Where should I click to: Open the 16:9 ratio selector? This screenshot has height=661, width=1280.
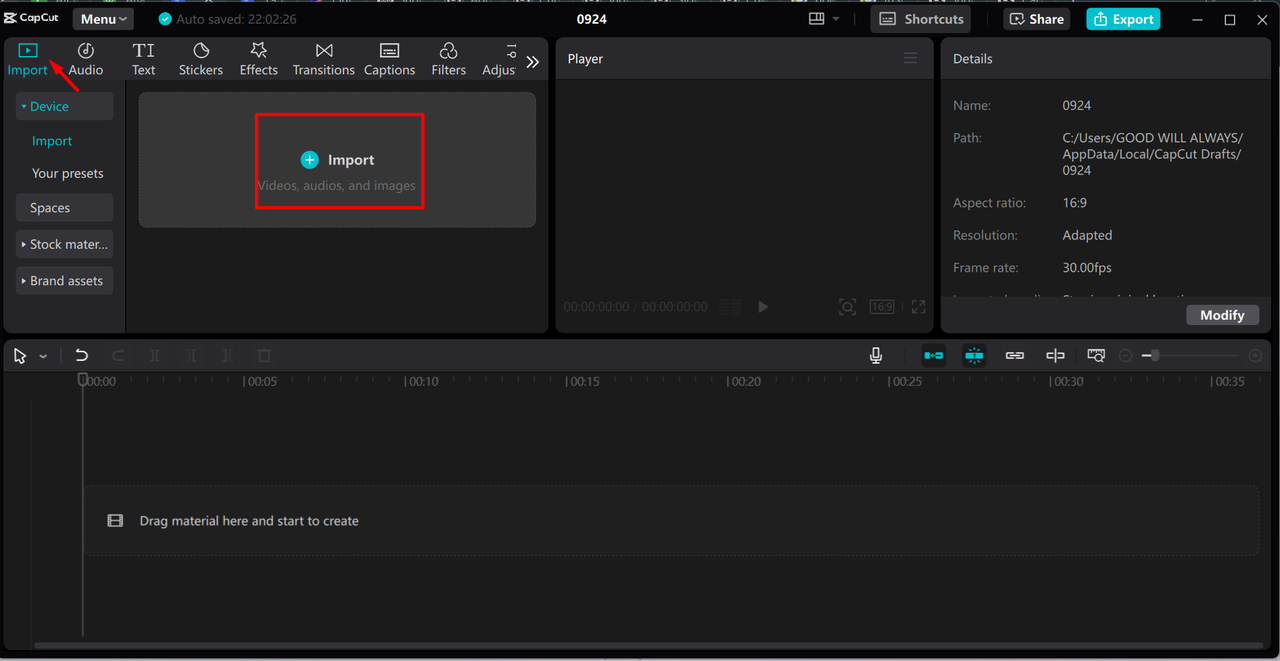tap(882, 307)
